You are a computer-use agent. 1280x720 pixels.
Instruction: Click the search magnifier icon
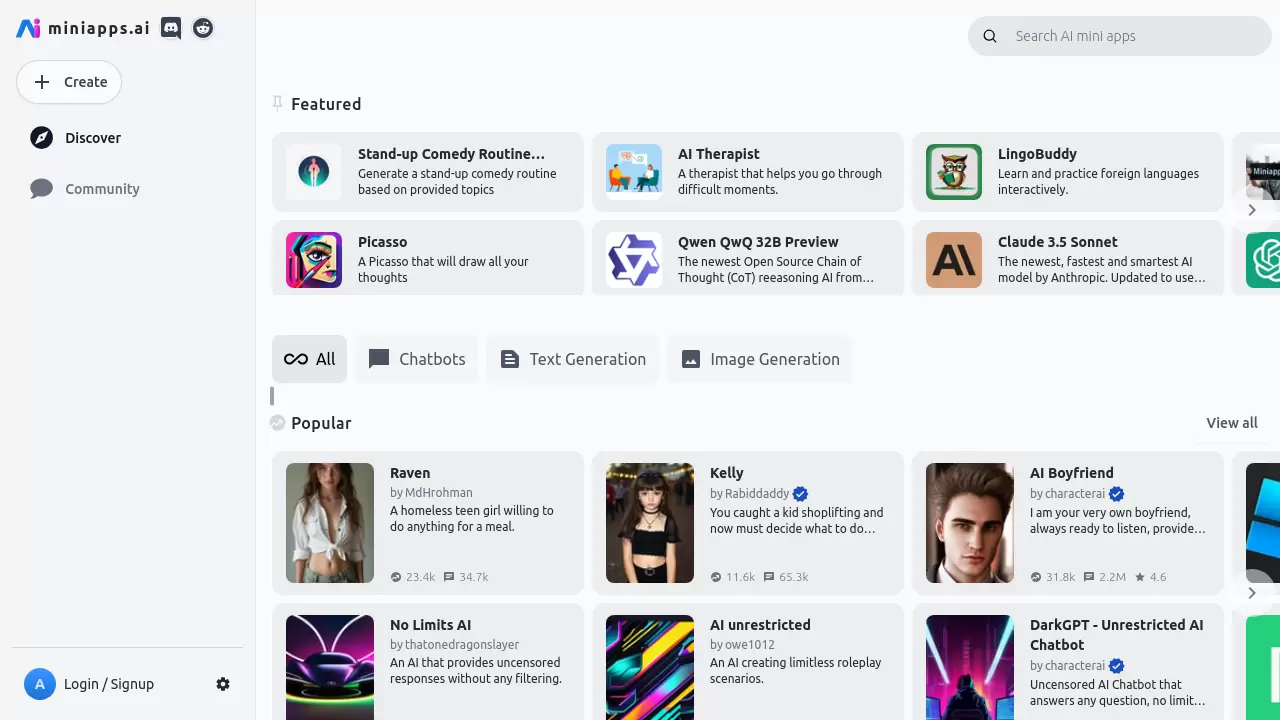point(990,36)
